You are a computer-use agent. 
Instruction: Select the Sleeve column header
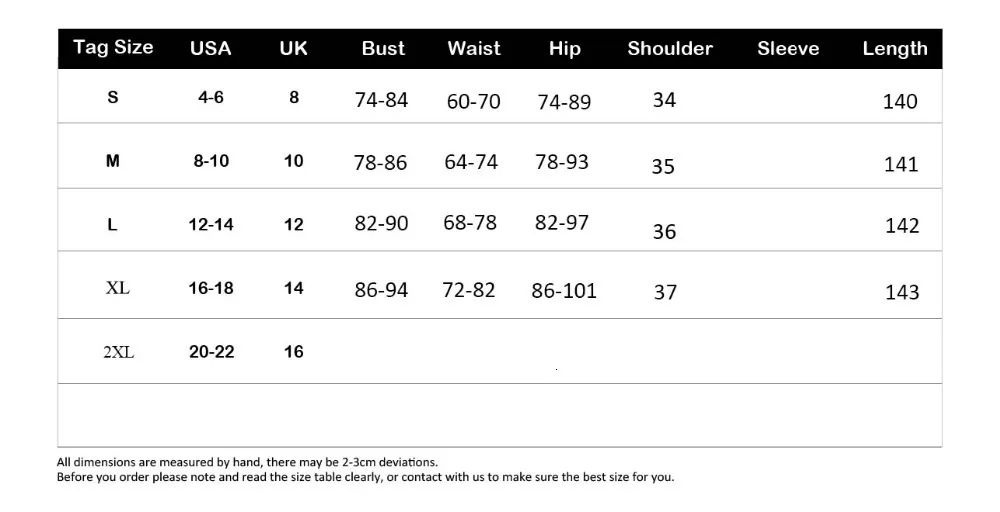click(x=788, y=48)
